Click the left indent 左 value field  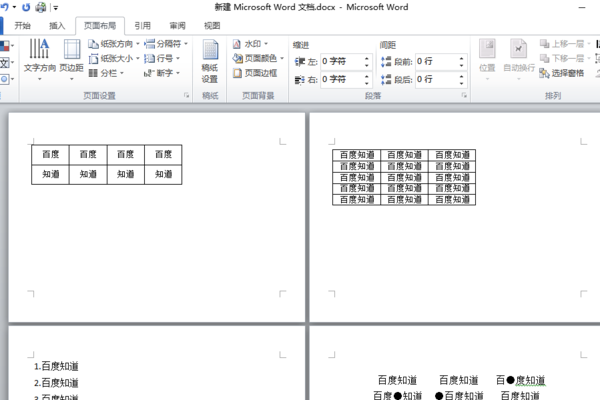pos(341,61)
